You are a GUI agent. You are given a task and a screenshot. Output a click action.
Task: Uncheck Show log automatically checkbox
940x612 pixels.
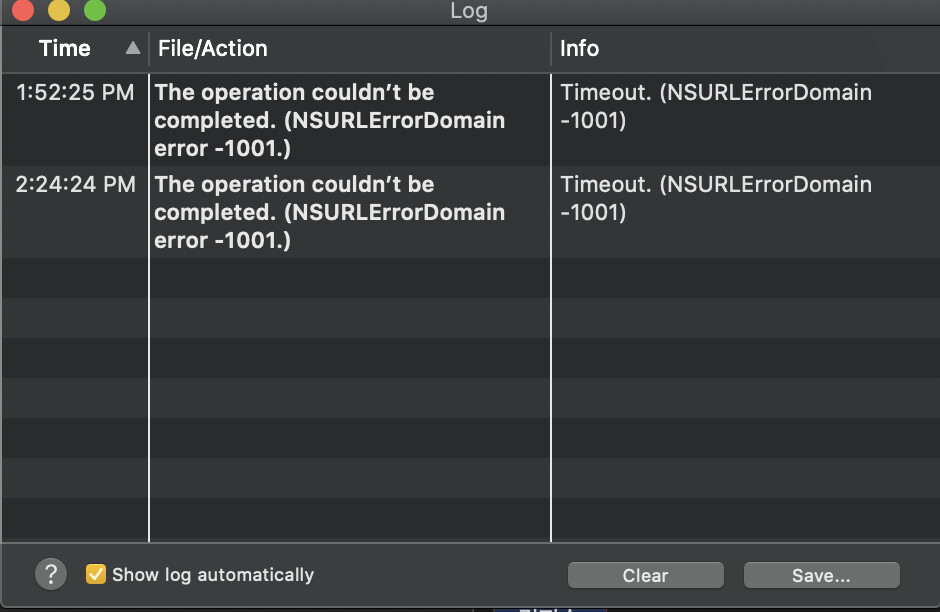(x=95, y=574)
